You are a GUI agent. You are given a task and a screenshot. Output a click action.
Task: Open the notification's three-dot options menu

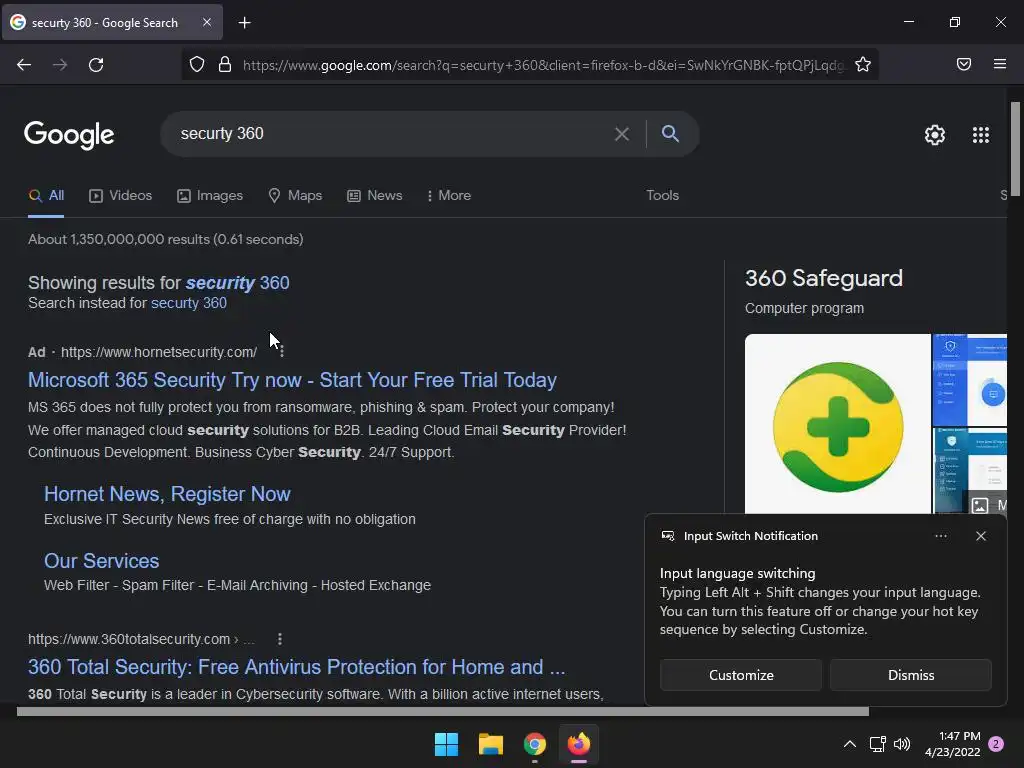coord(940,536)
